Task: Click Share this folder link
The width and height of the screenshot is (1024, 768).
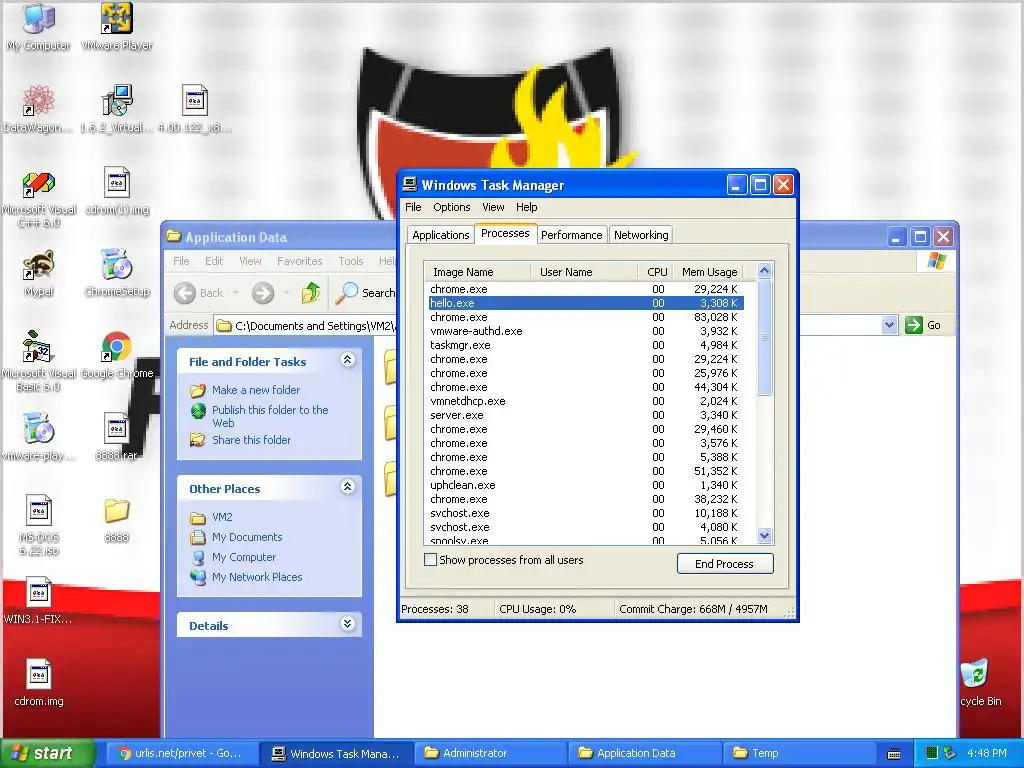Action: (x=251, y=440)
